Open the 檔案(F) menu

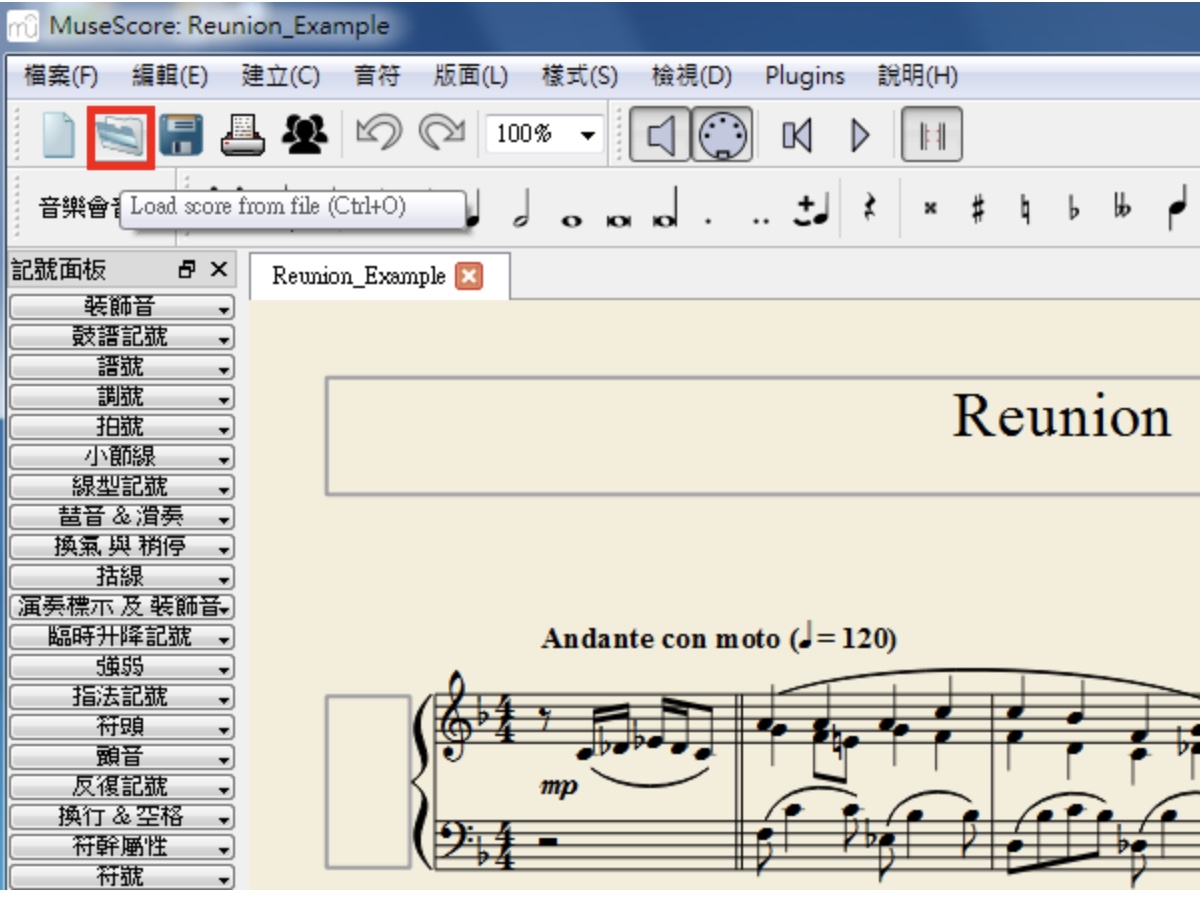coord(61,76)
